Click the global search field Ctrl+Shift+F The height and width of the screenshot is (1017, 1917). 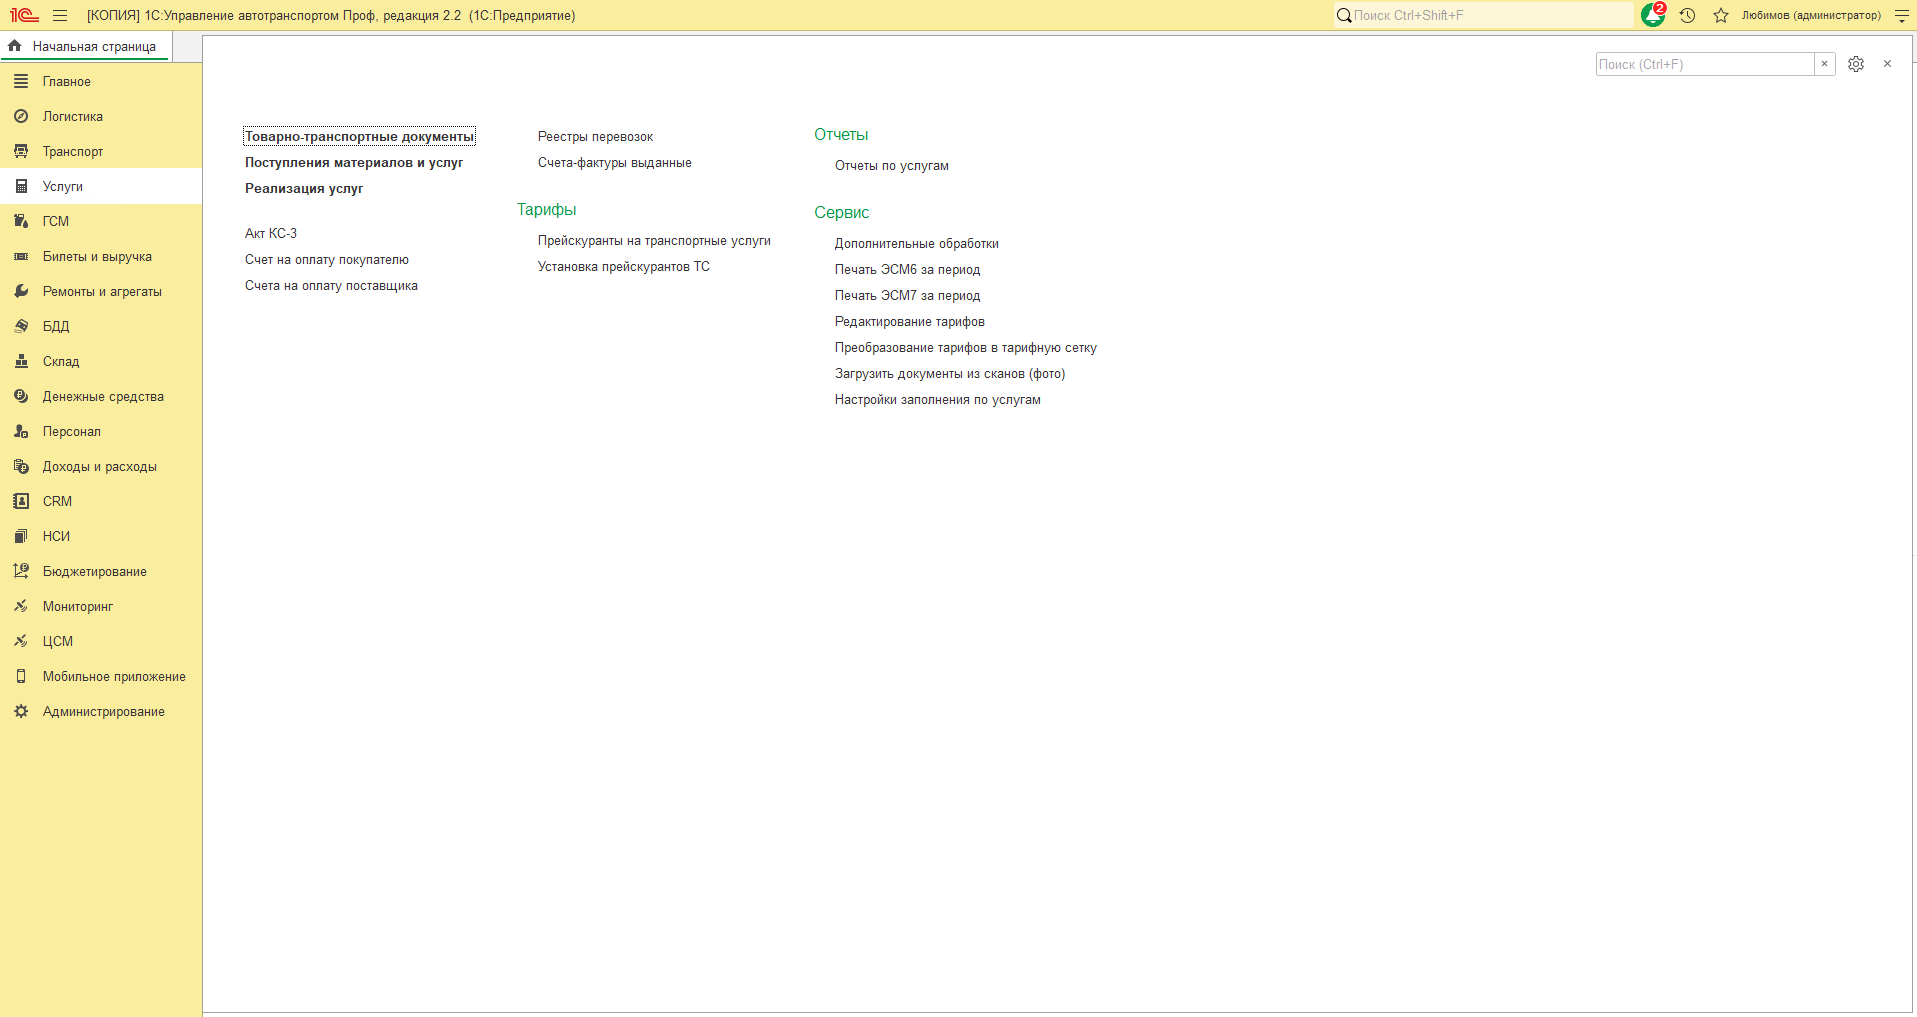[1483, 15]
